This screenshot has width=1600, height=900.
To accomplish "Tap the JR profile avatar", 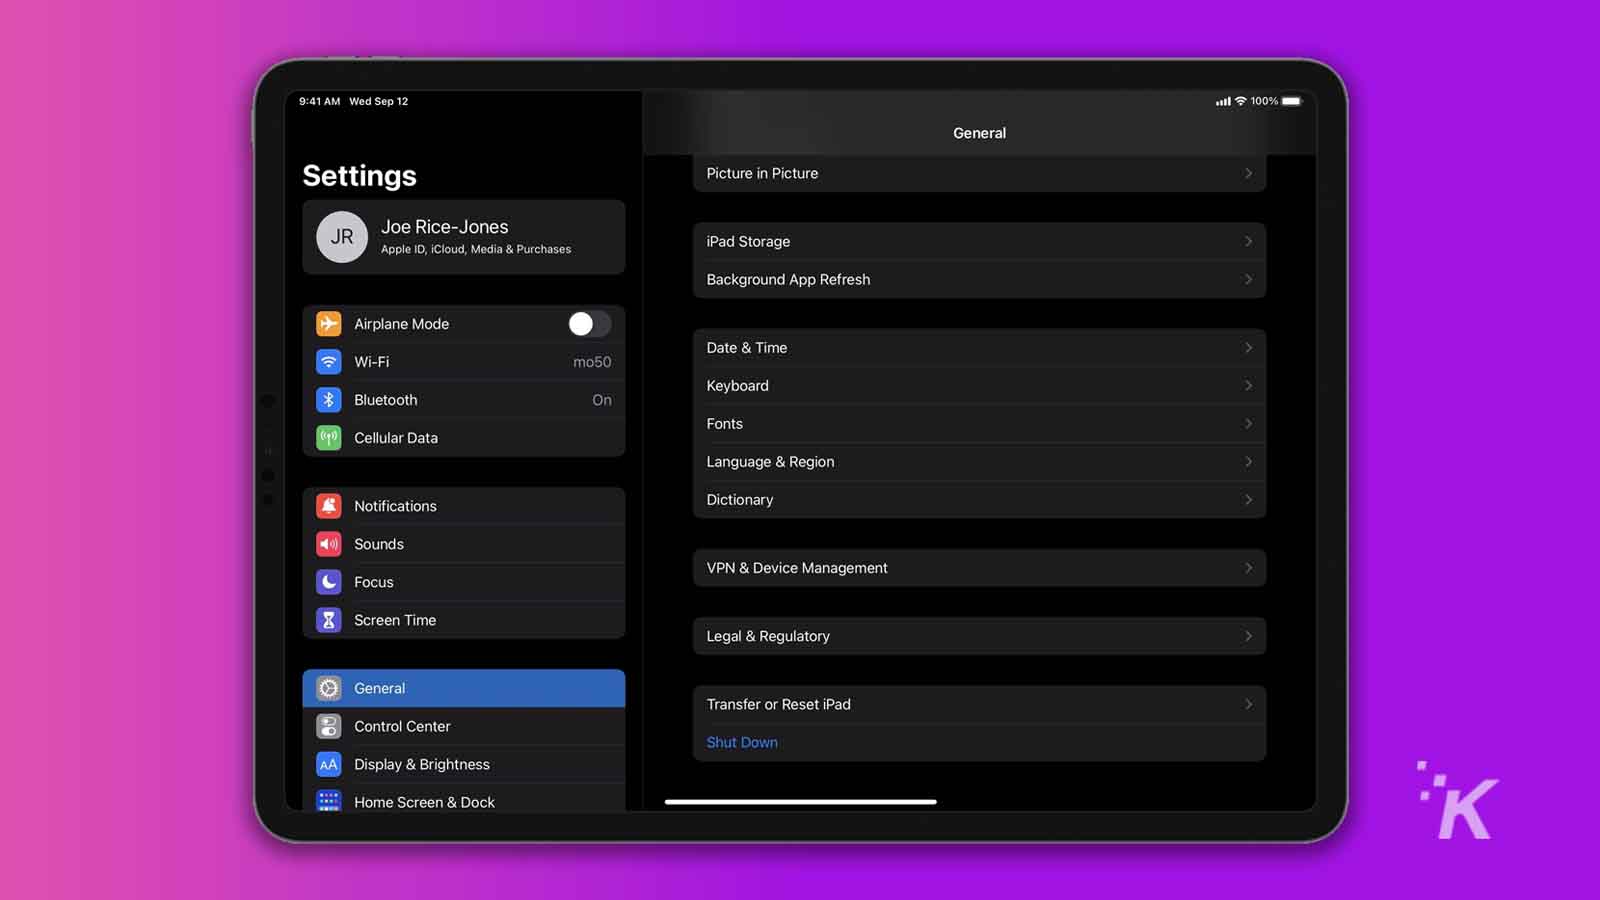I will click(342, 237).
